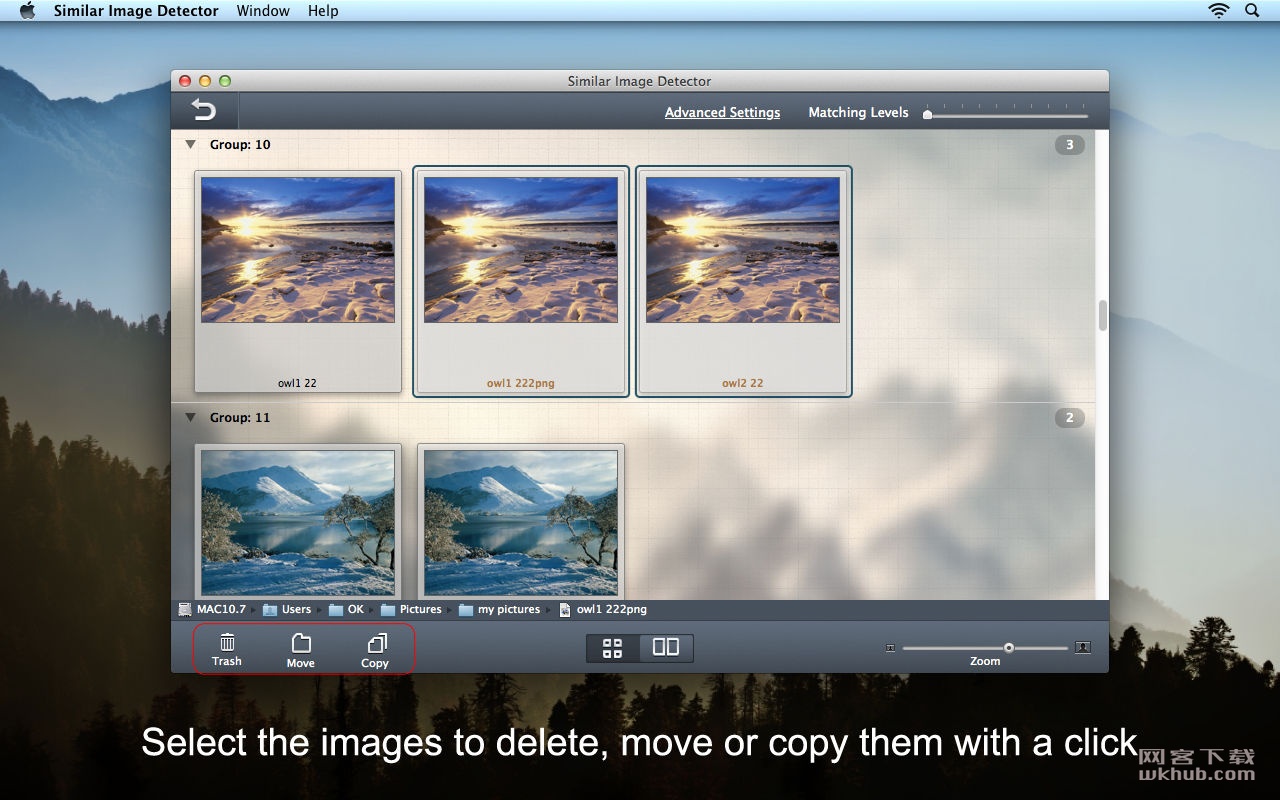Click OK folder in path bar

click(x=346, y=609)
